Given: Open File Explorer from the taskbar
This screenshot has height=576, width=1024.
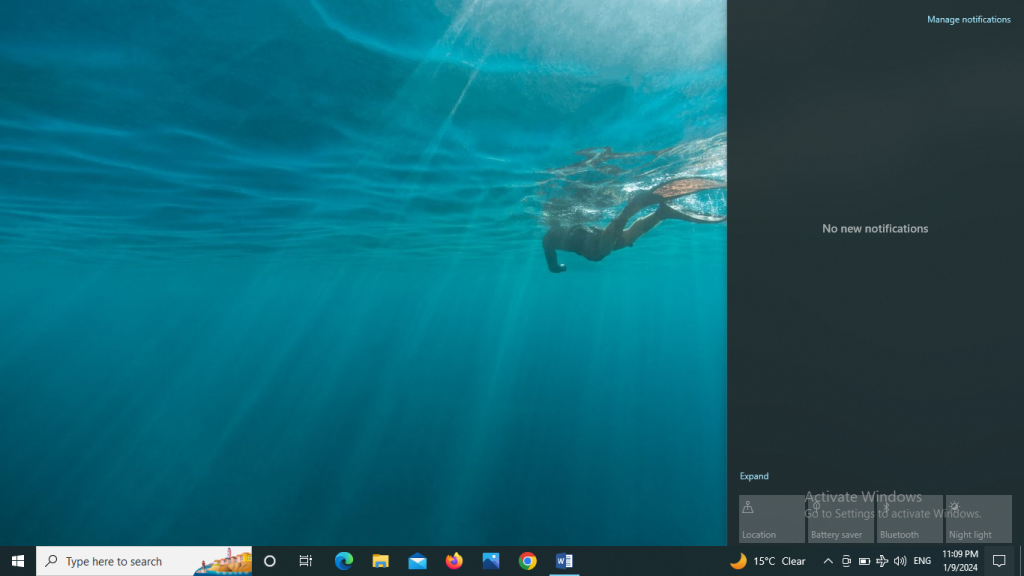Looking at the screenshot, I should (381, 561).
